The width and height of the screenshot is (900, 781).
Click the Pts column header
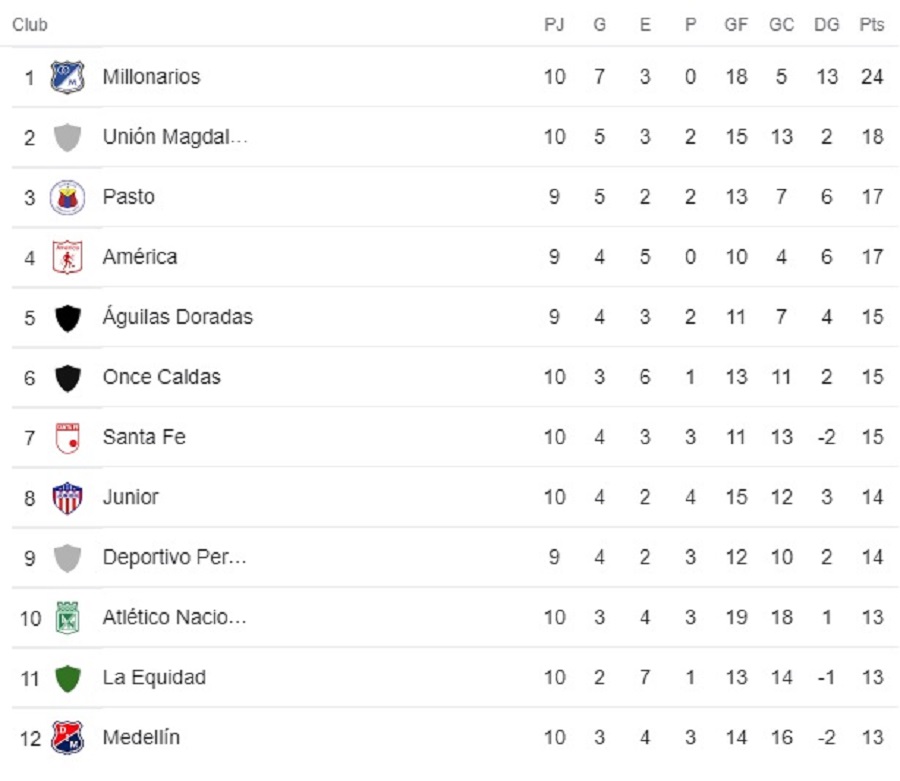pyautogui.click(x=872, y=24)
